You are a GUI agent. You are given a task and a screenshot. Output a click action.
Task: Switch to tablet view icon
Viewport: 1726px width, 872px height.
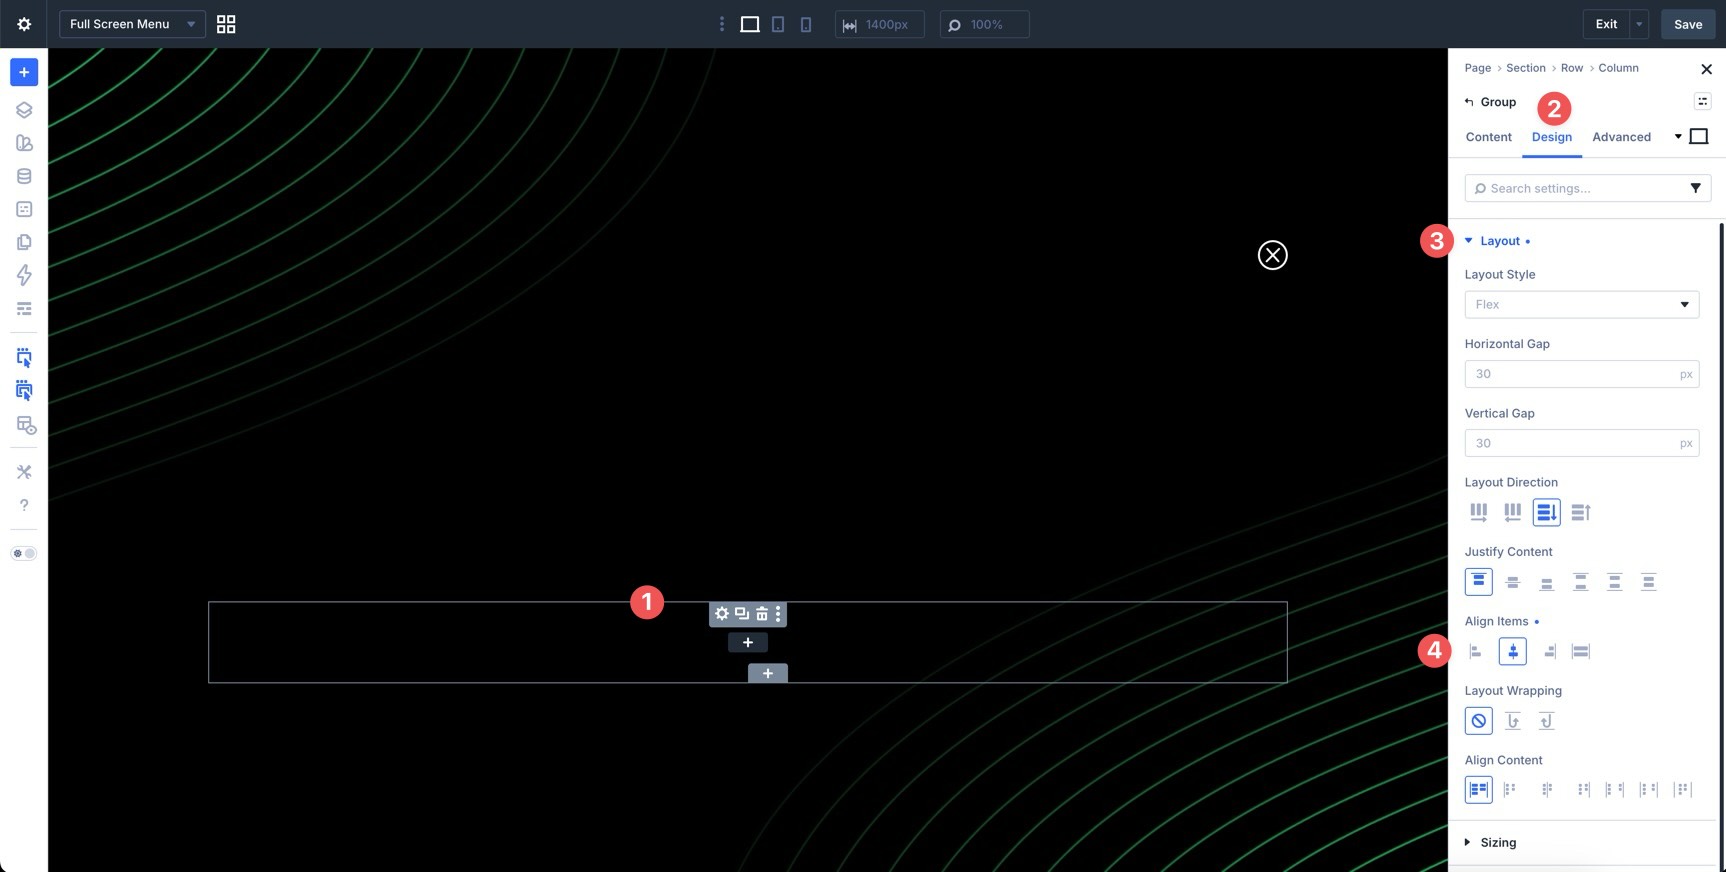(778, 24)
